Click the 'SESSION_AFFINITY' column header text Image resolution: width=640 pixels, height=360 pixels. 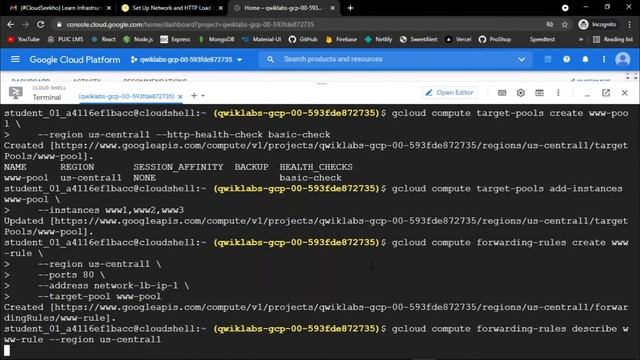coord(178,167)
